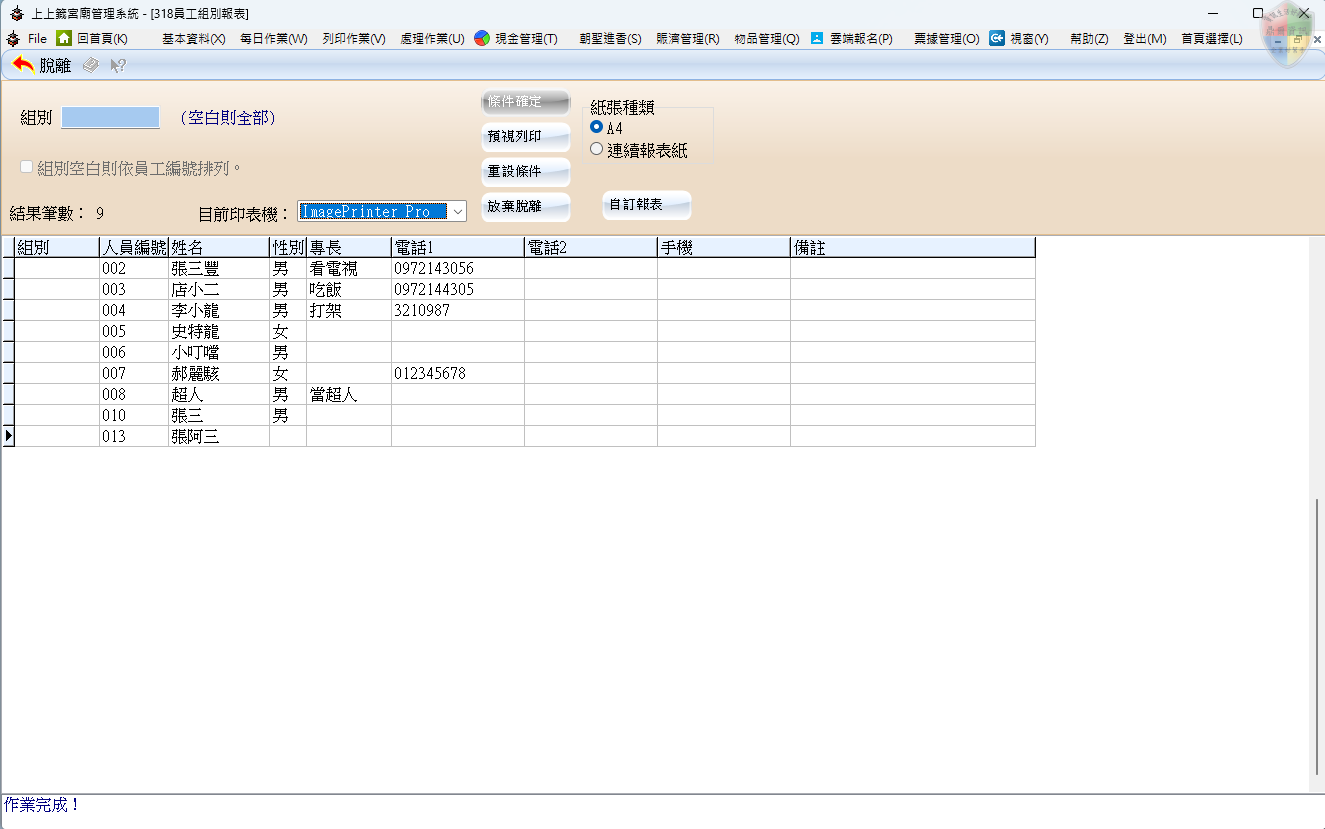Click the G+ icon beside 視窗
Viewport: 1325px width, 829px height.
[995, 38]
